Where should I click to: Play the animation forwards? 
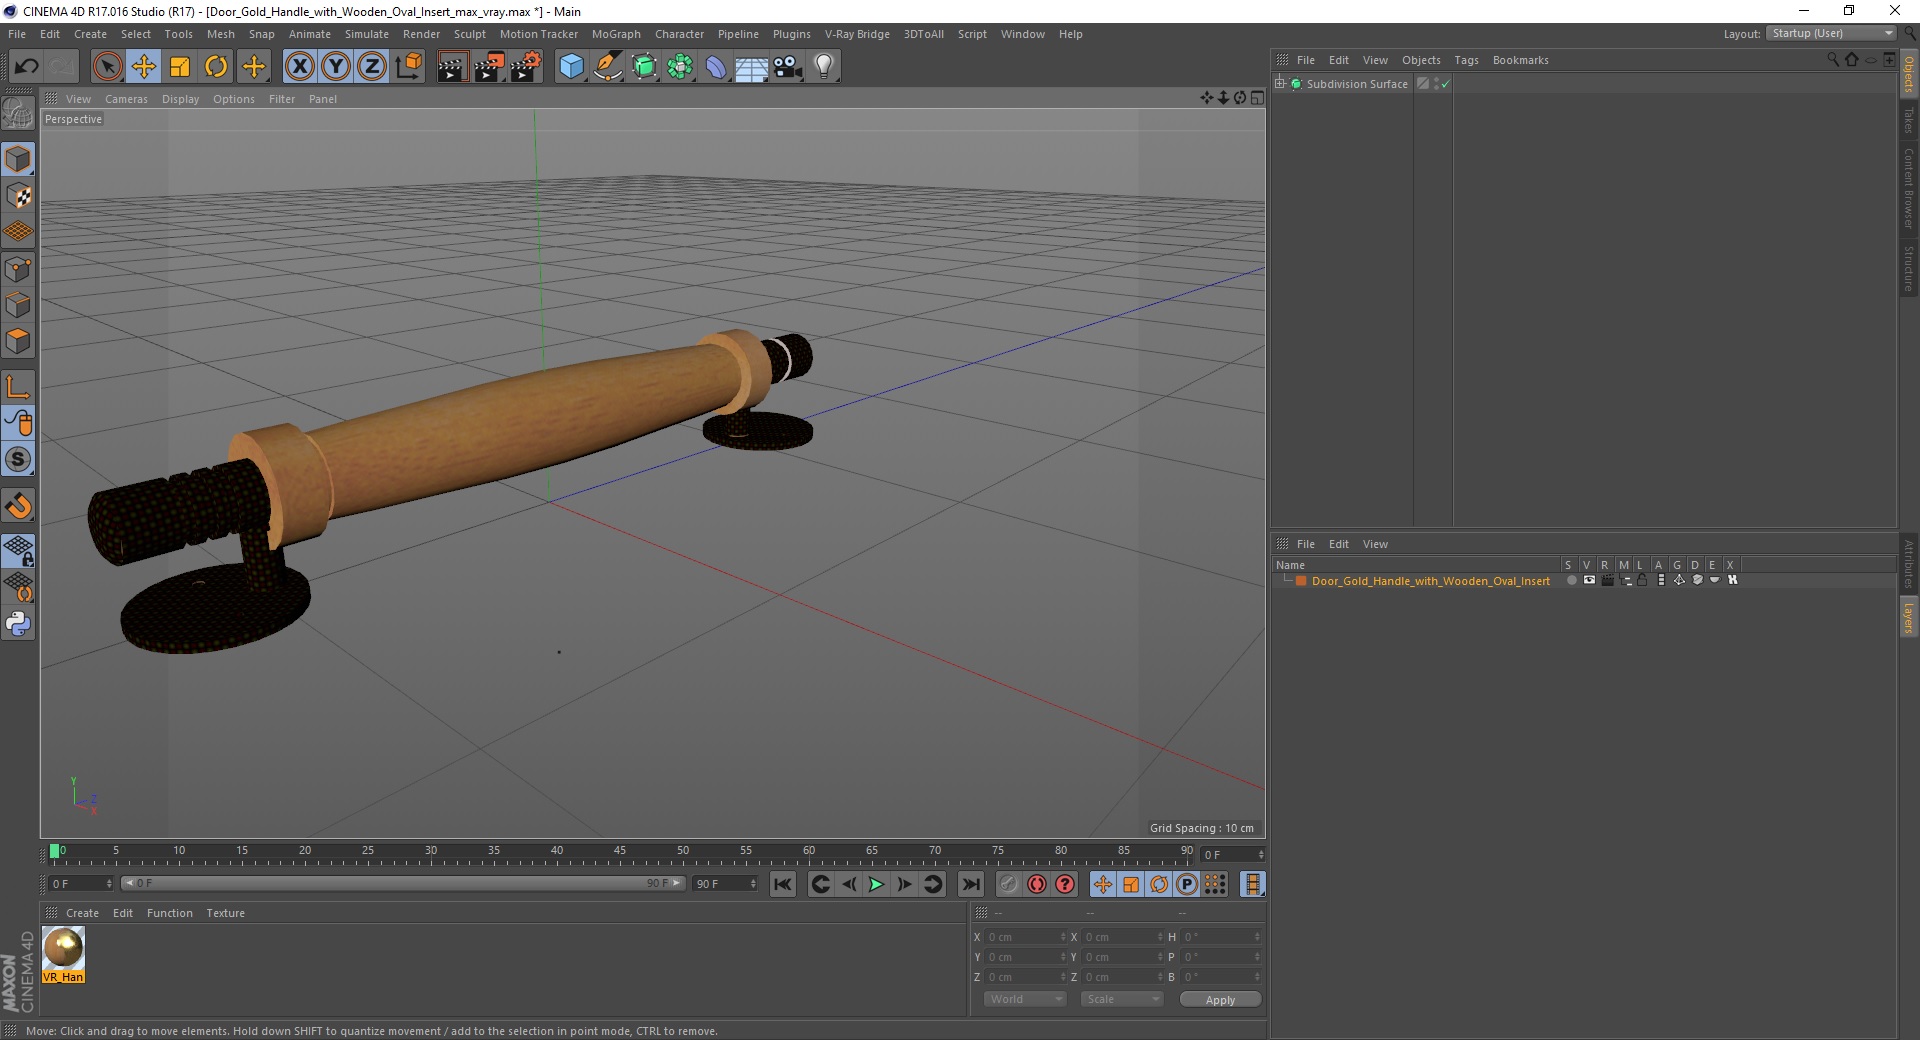876,884
